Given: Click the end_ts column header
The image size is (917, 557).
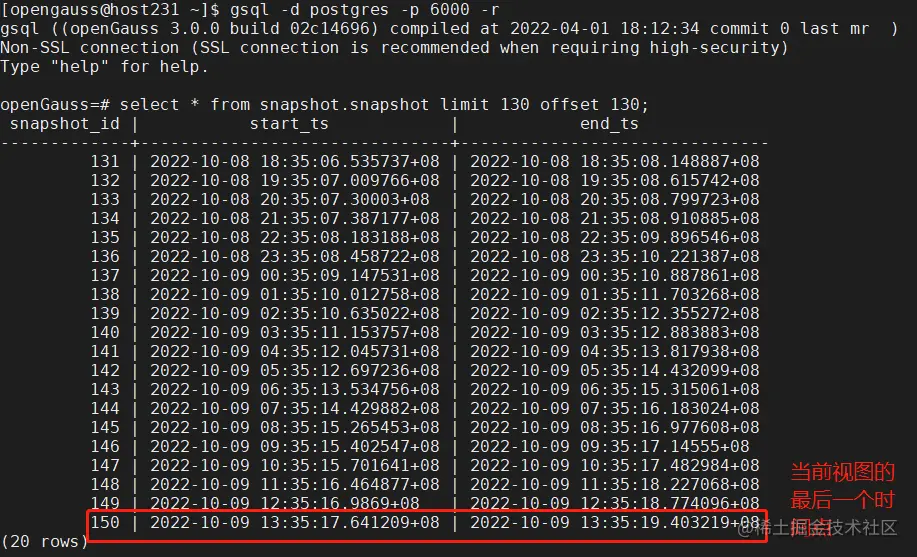Looking at the screenshot, I should pos(609,124).
